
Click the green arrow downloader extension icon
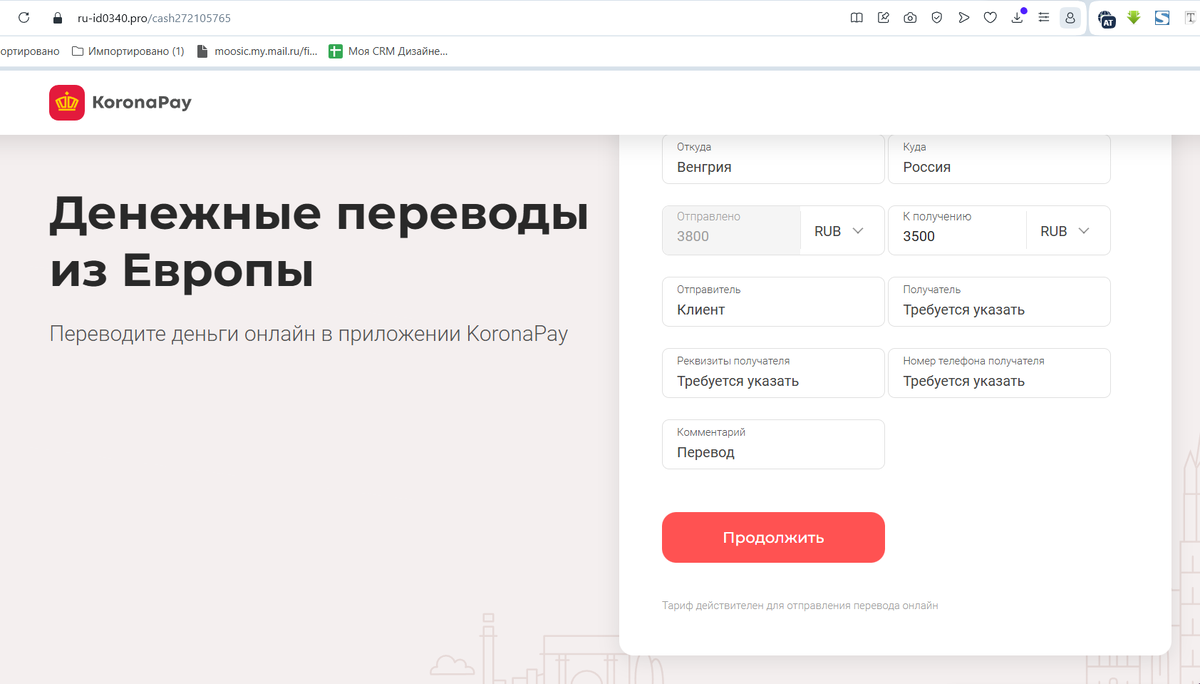tap(1133, 18)
